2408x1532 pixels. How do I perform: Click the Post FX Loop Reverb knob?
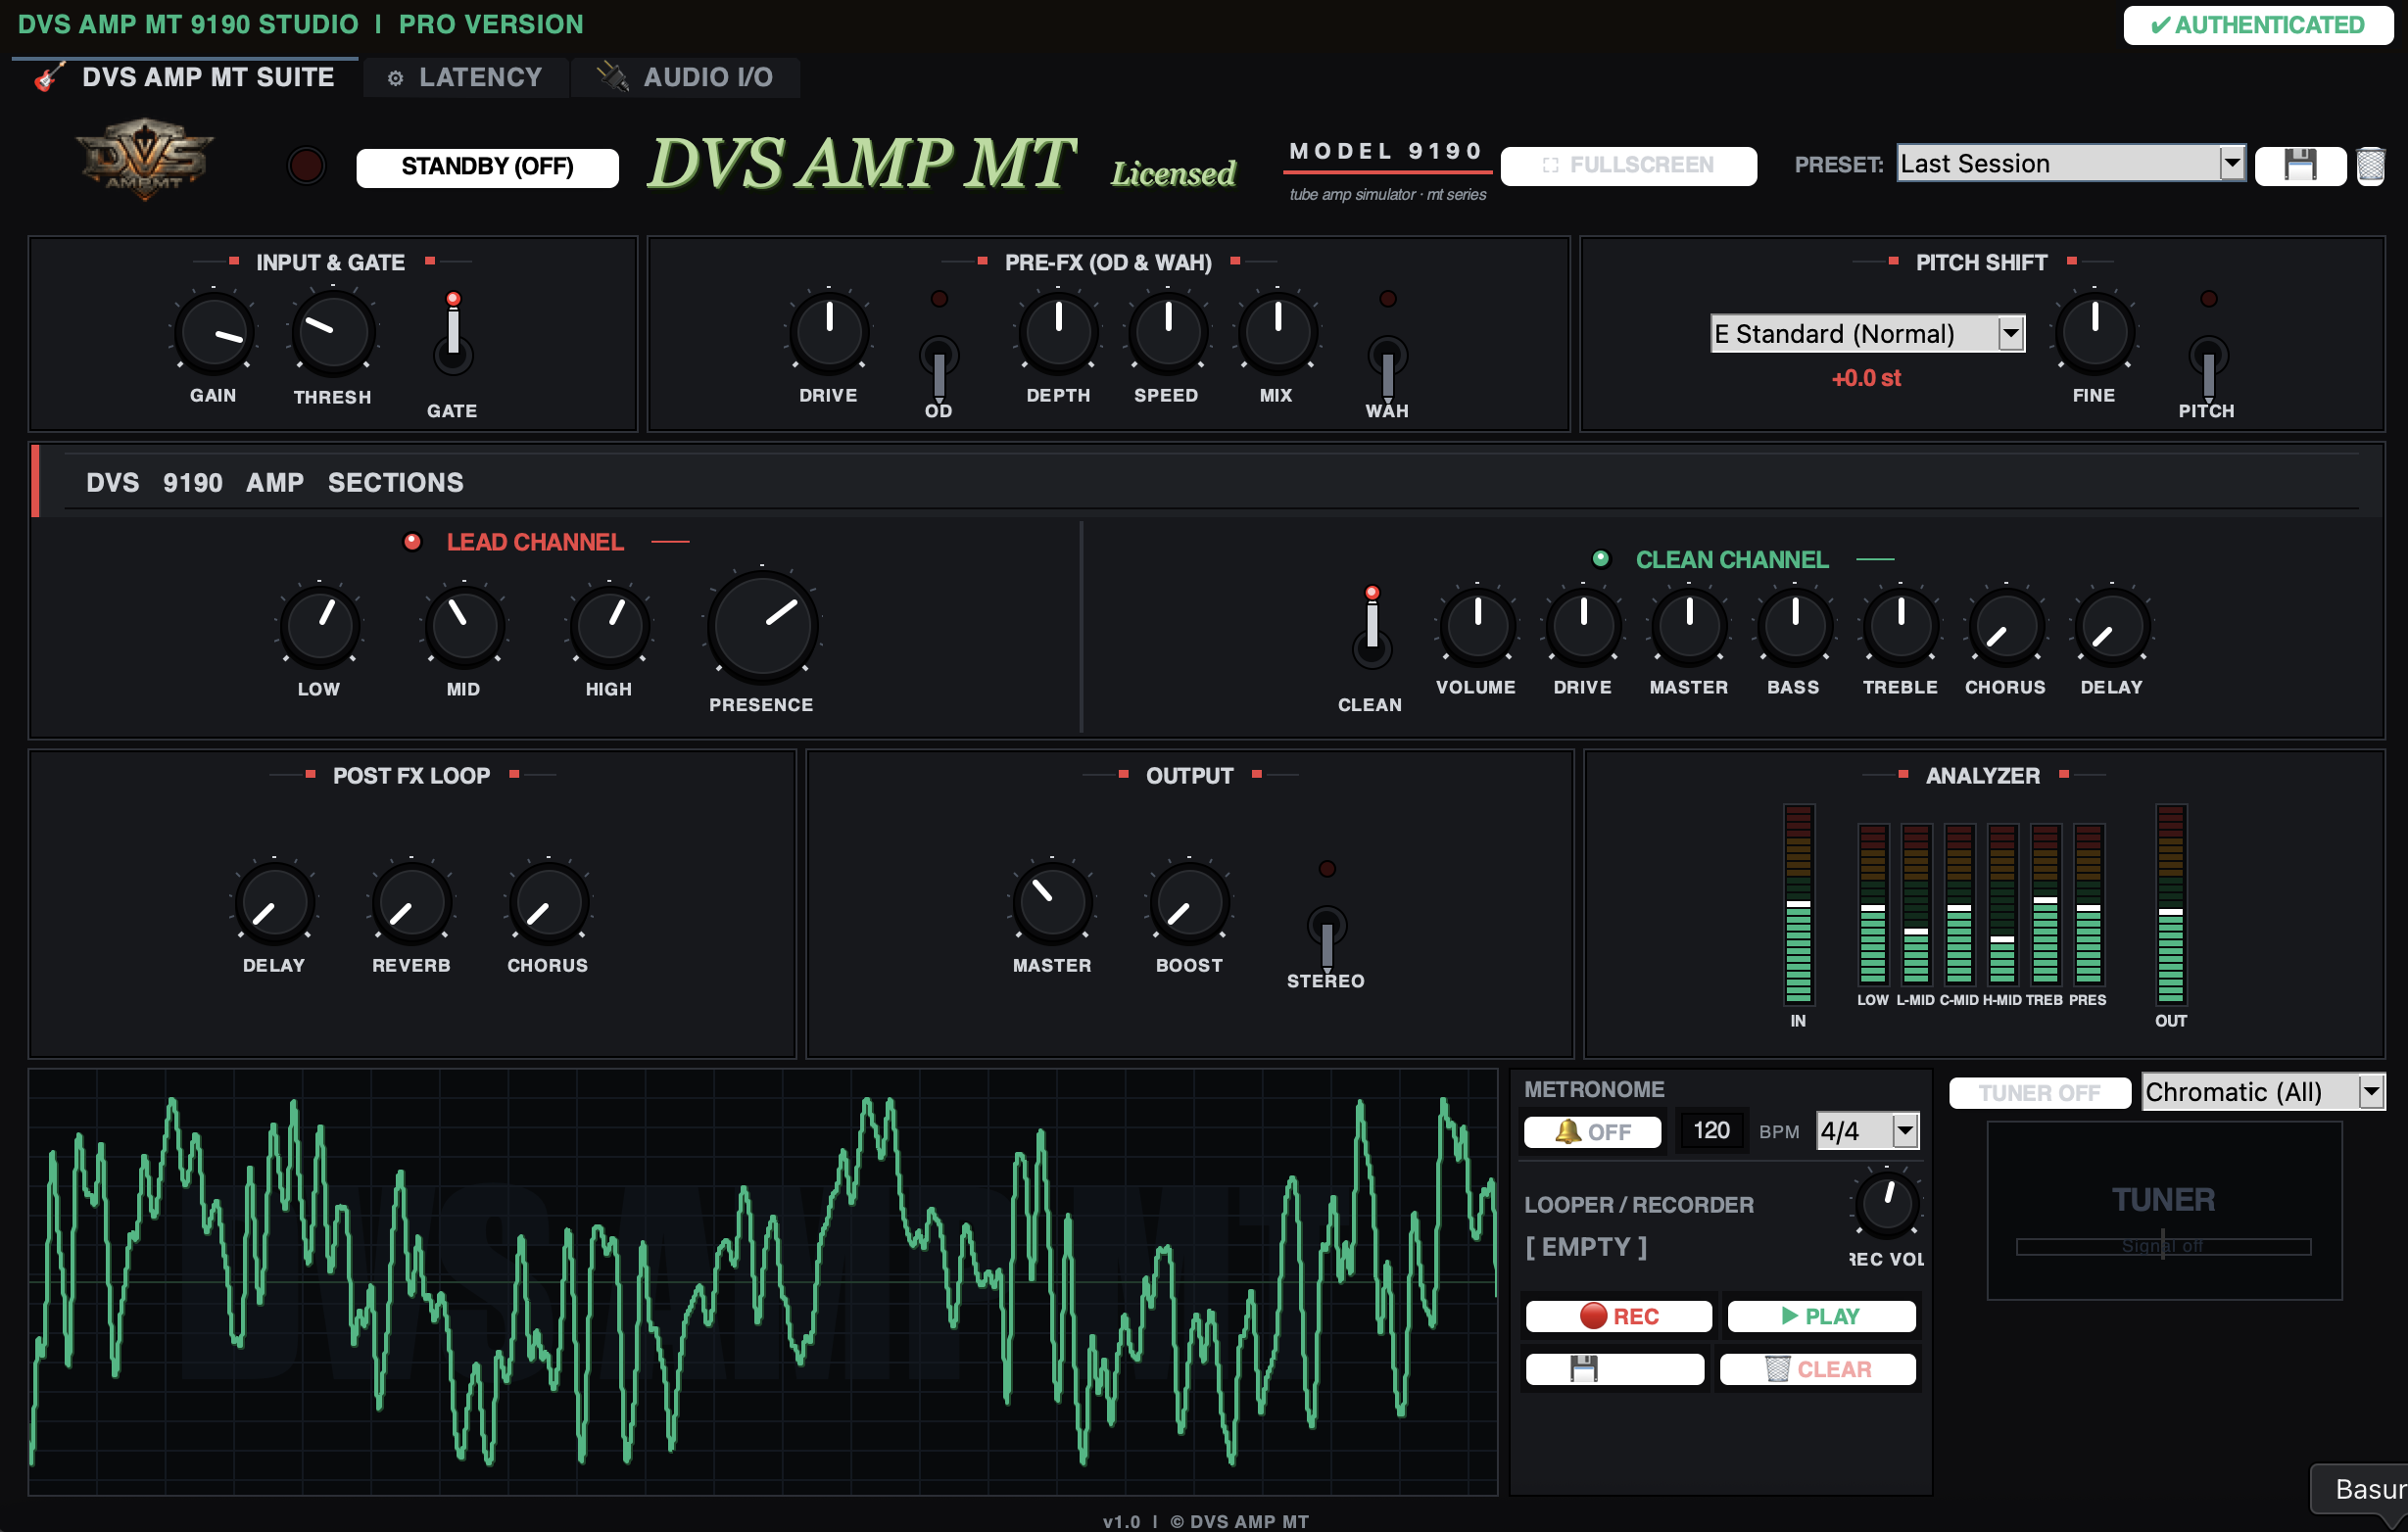[411, 903]
